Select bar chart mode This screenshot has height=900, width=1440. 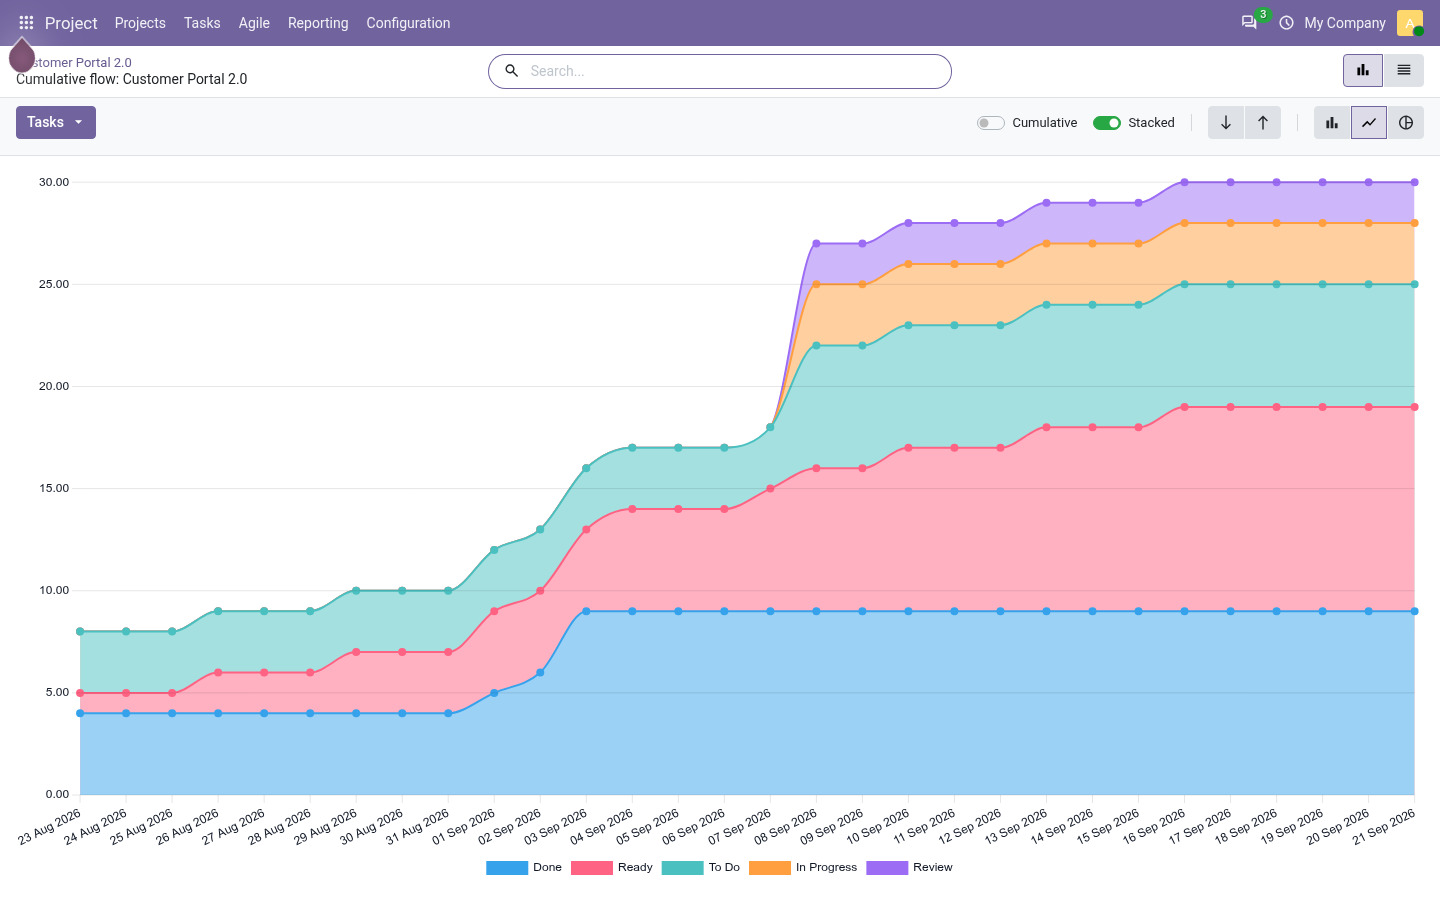tap(1332, 123)
